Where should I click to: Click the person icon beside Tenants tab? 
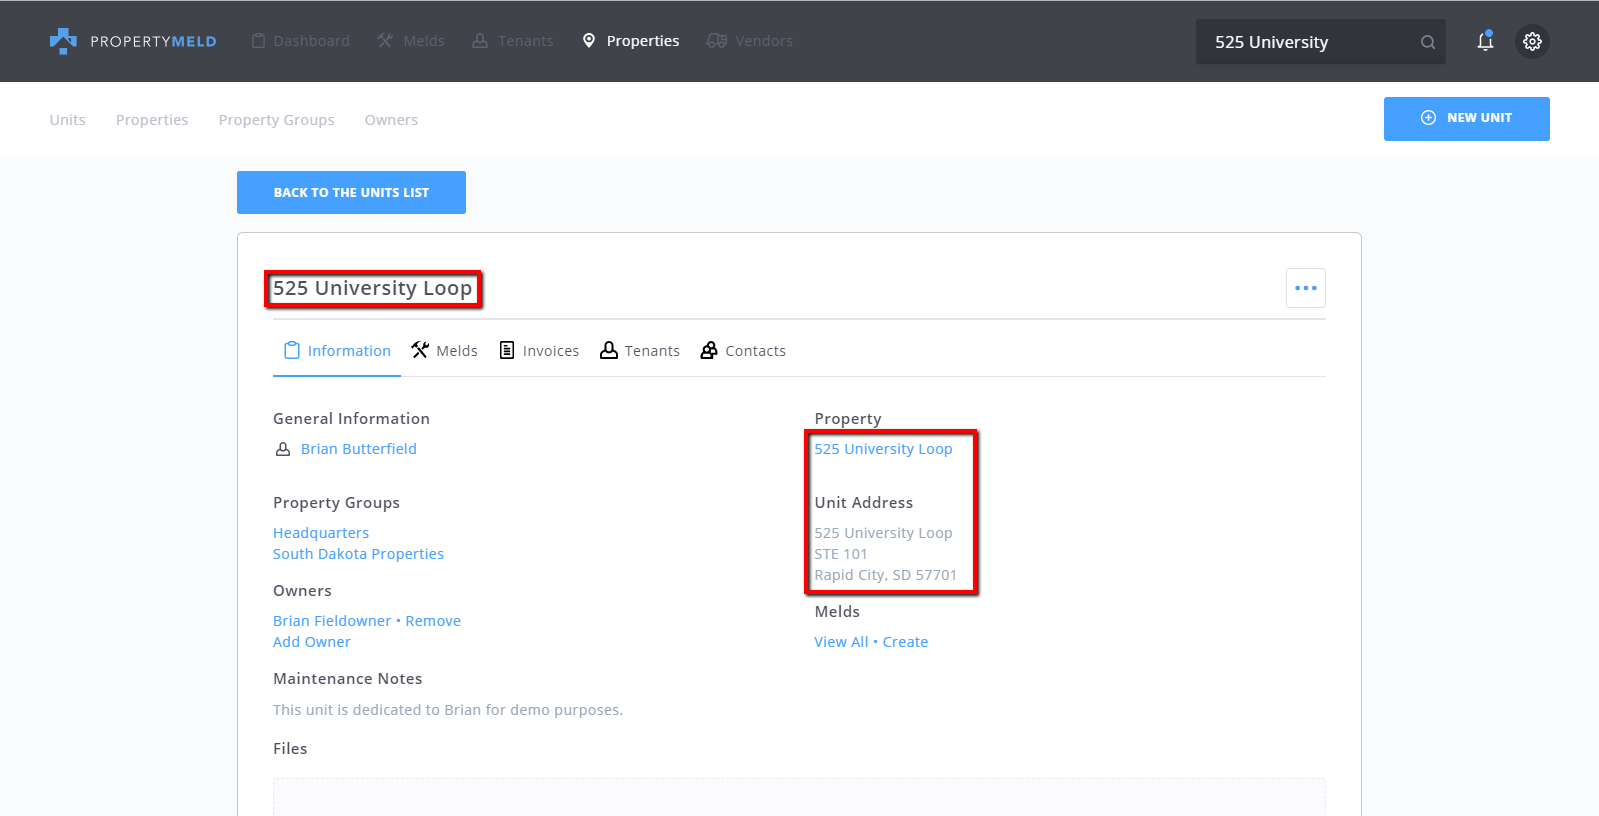609,350
